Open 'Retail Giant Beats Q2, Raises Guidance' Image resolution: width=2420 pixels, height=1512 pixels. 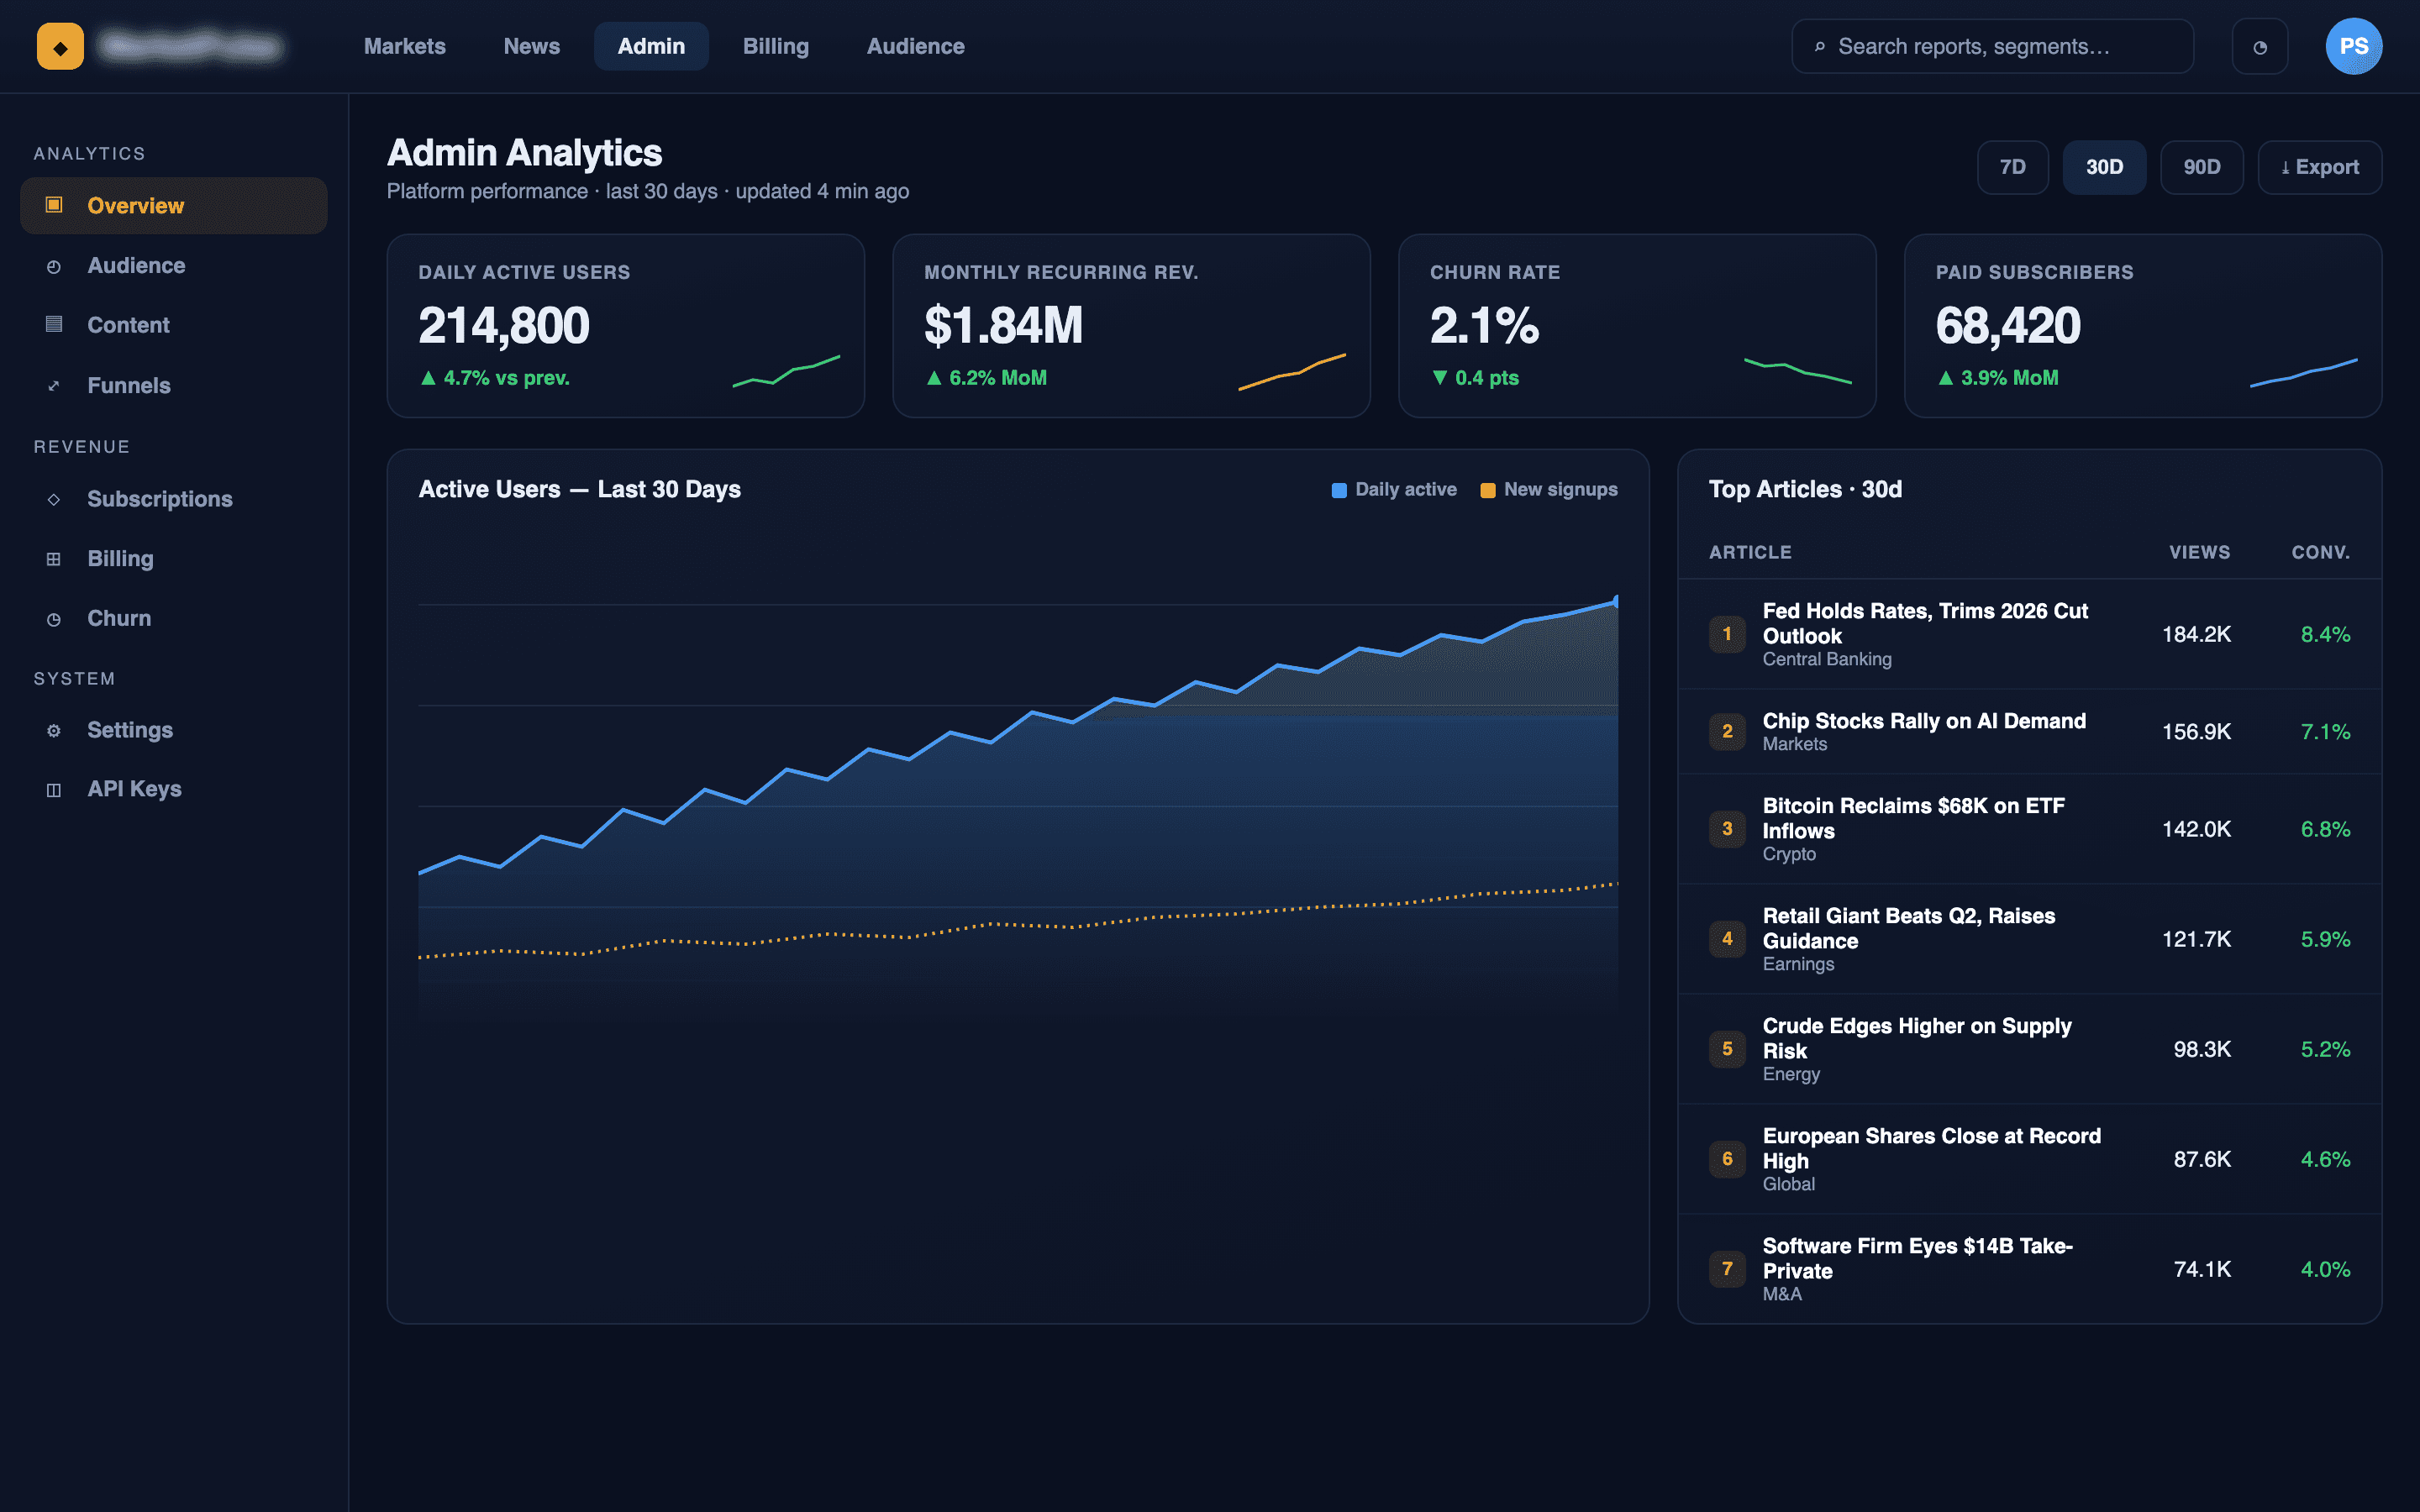[x=1908, y=928]
